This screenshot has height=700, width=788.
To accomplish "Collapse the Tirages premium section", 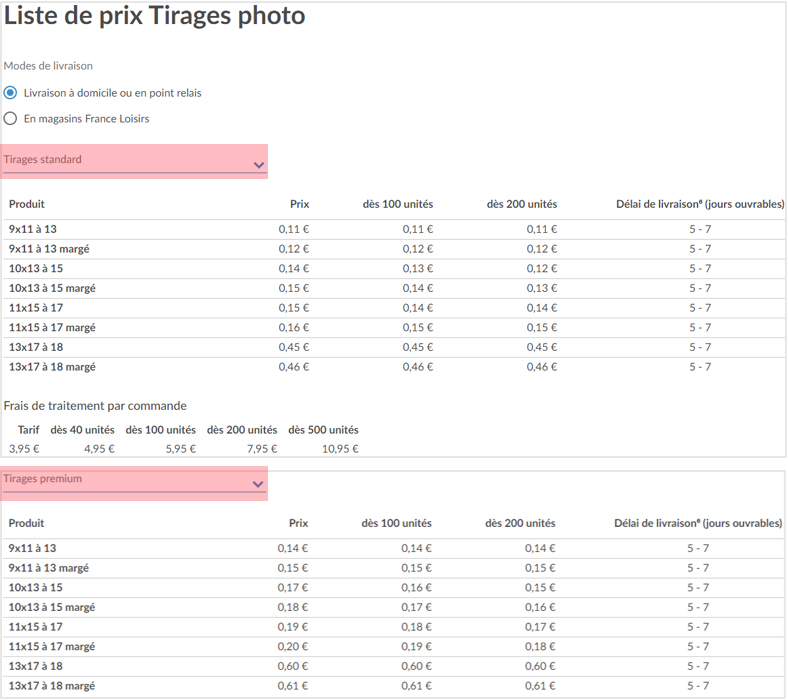I will [x=134, y=483].
